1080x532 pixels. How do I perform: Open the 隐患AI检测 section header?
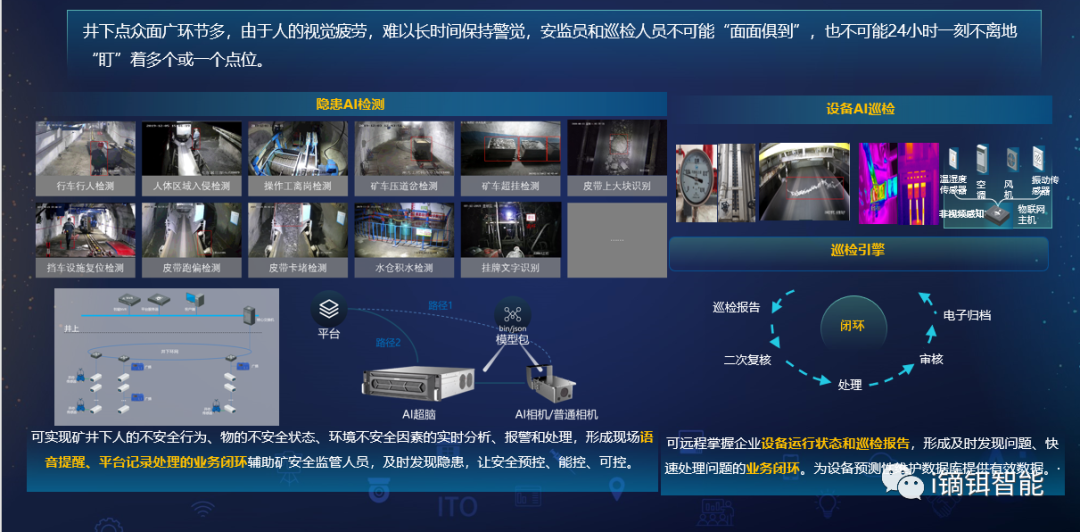click(350, 104)
